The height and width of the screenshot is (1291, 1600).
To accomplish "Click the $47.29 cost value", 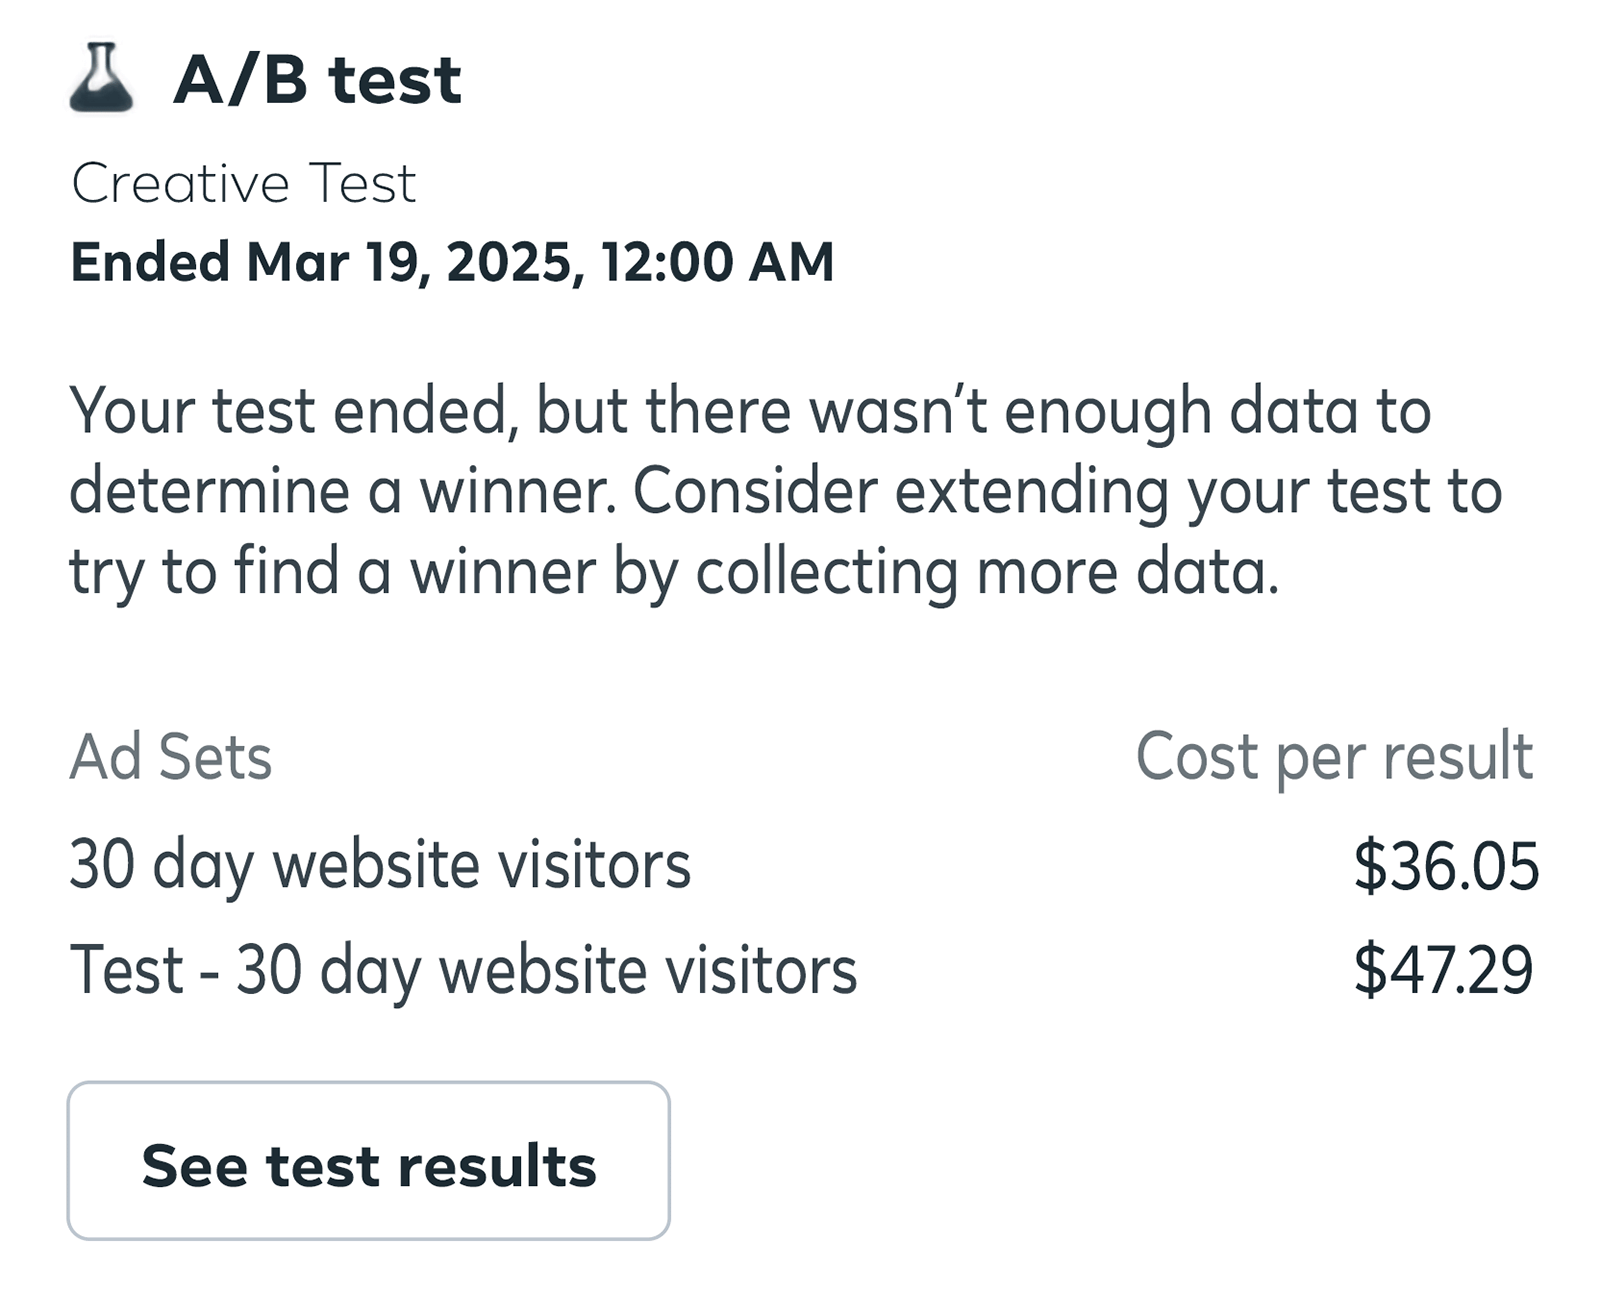I will point(1444,968).
